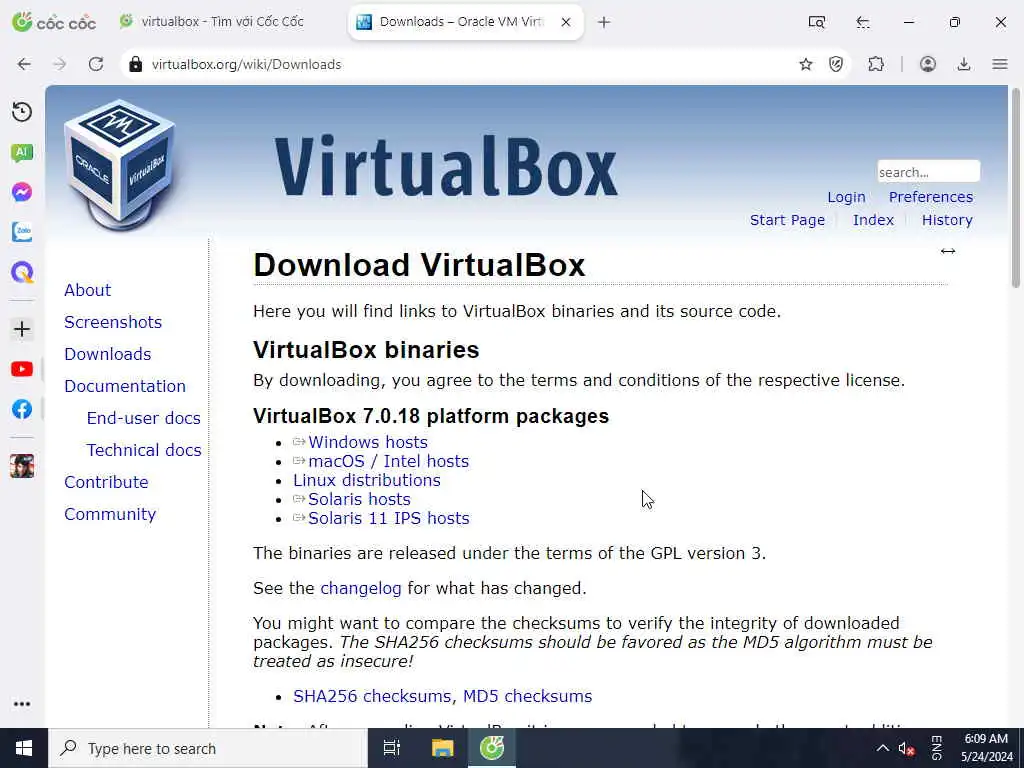Image resolution: width=1024 pixels, height=768 pixels.
Task: Open sidebar more options three dots
Action: (x=22, y=704)
